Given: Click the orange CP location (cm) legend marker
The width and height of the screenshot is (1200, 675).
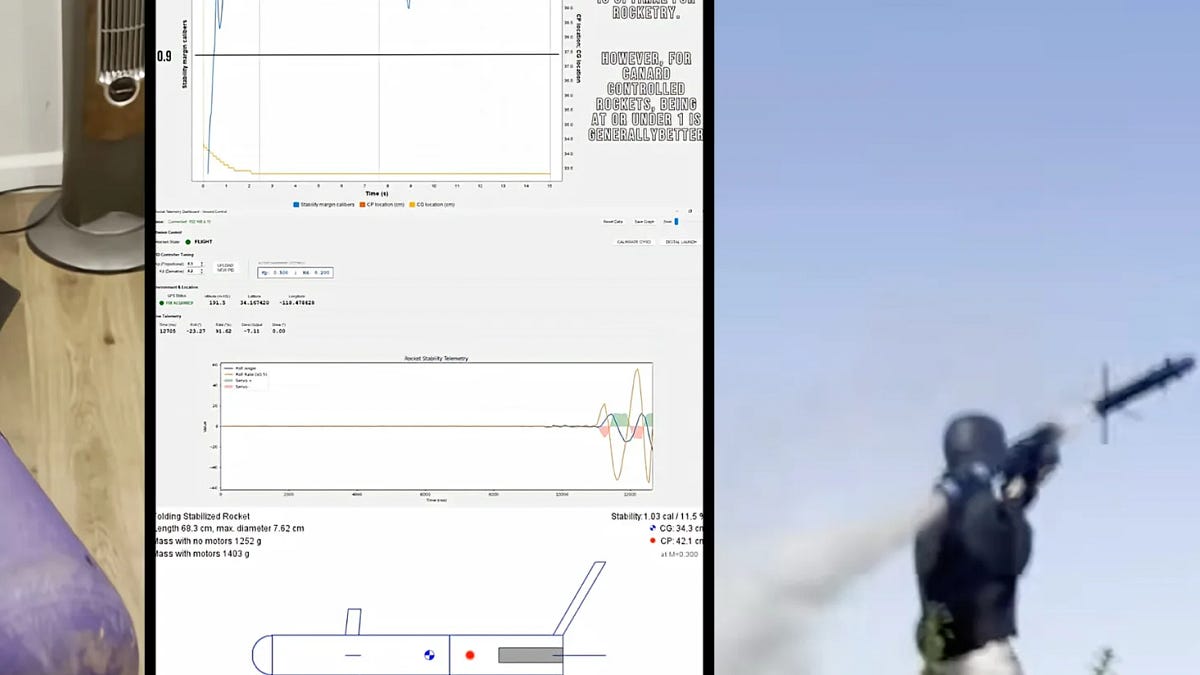Looking at the screenshot, I should point(364,203).
